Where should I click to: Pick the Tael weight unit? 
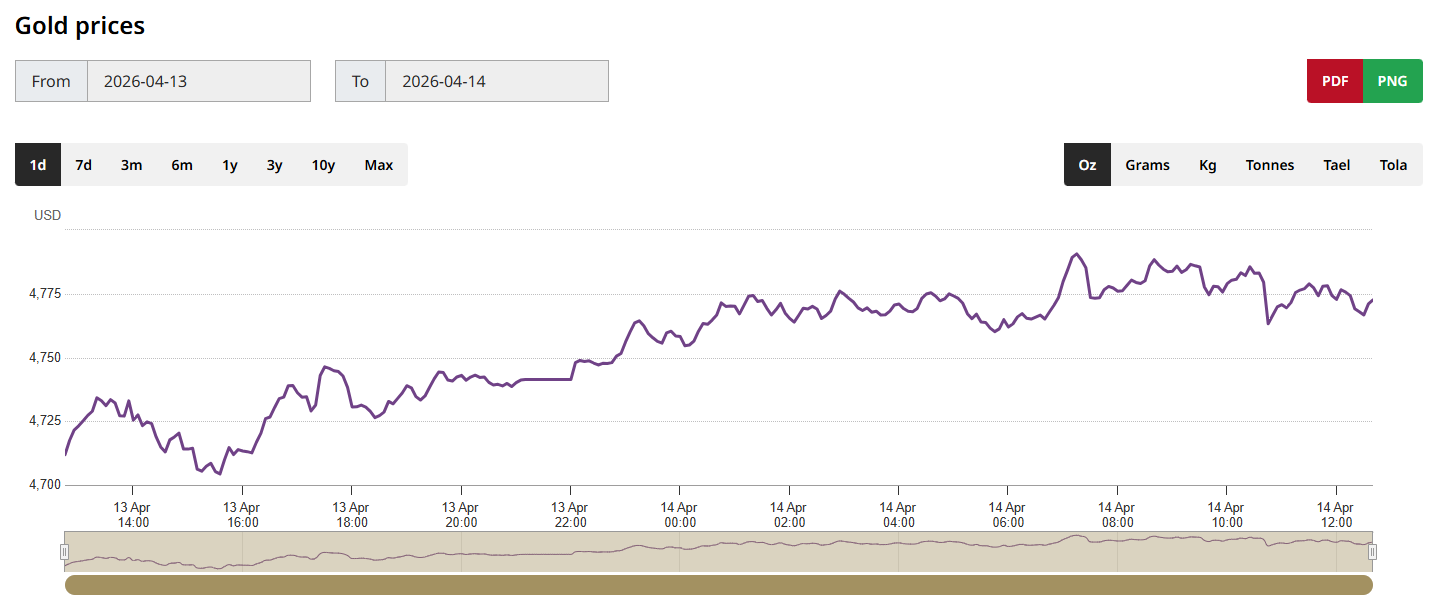pos(1337,165)
